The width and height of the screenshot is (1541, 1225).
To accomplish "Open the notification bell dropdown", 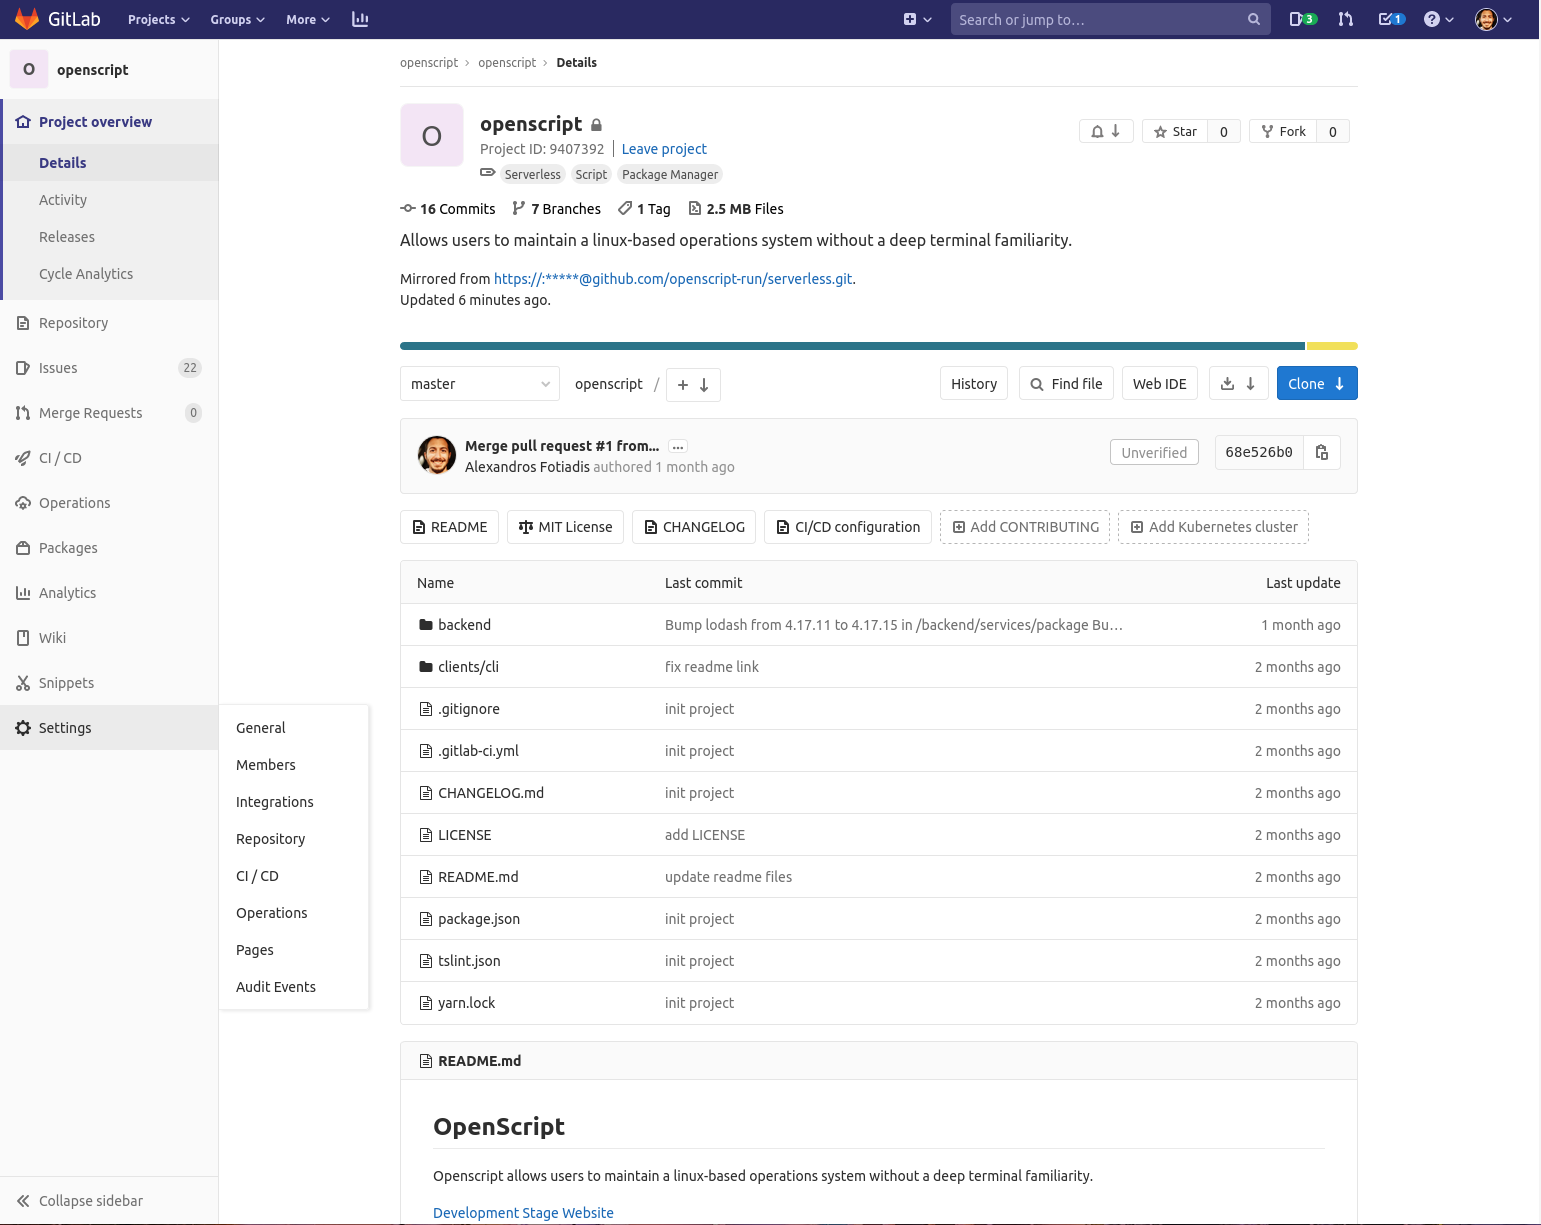I will point(1106,131).
